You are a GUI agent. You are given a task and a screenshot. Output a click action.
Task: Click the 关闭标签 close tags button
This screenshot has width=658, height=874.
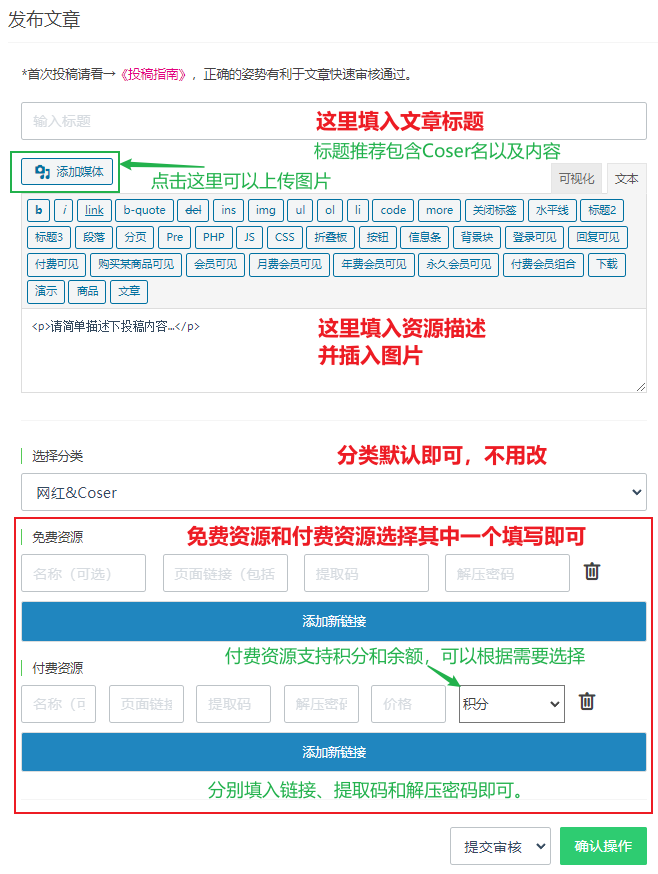point(494,210)
